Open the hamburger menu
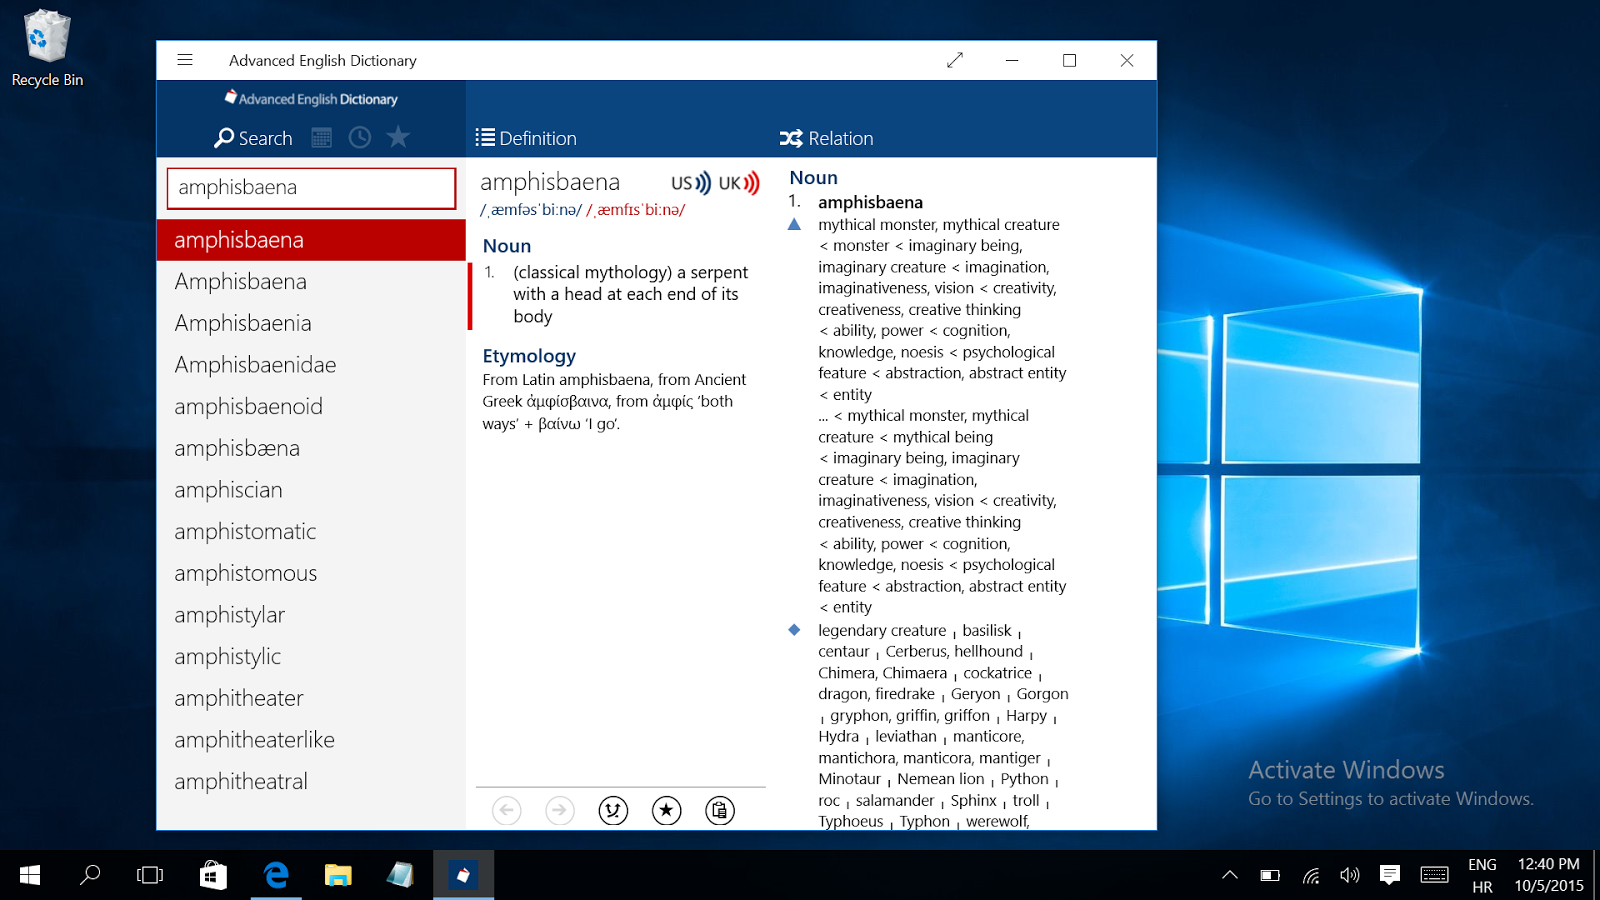The width and height of the screenshot is (1600, 900). tap(185, 60)
